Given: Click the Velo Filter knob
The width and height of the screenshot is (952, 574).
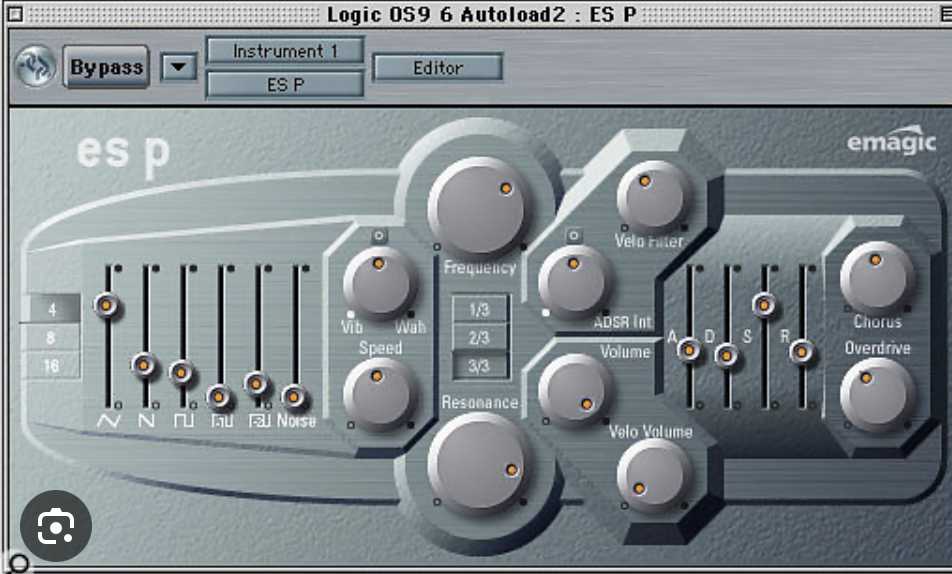Looking at the screenshot, I should [654, 198].
